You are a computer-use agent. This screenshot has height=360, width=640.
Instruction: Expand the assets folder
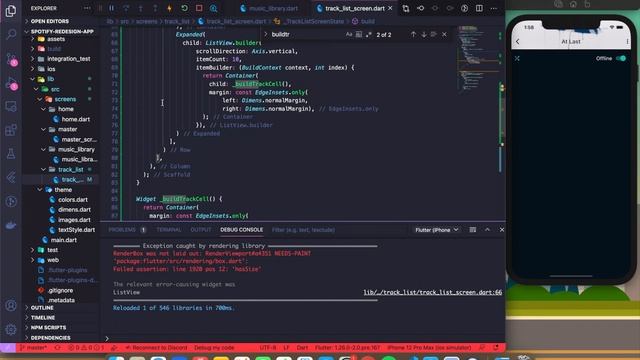coord(56,39)
